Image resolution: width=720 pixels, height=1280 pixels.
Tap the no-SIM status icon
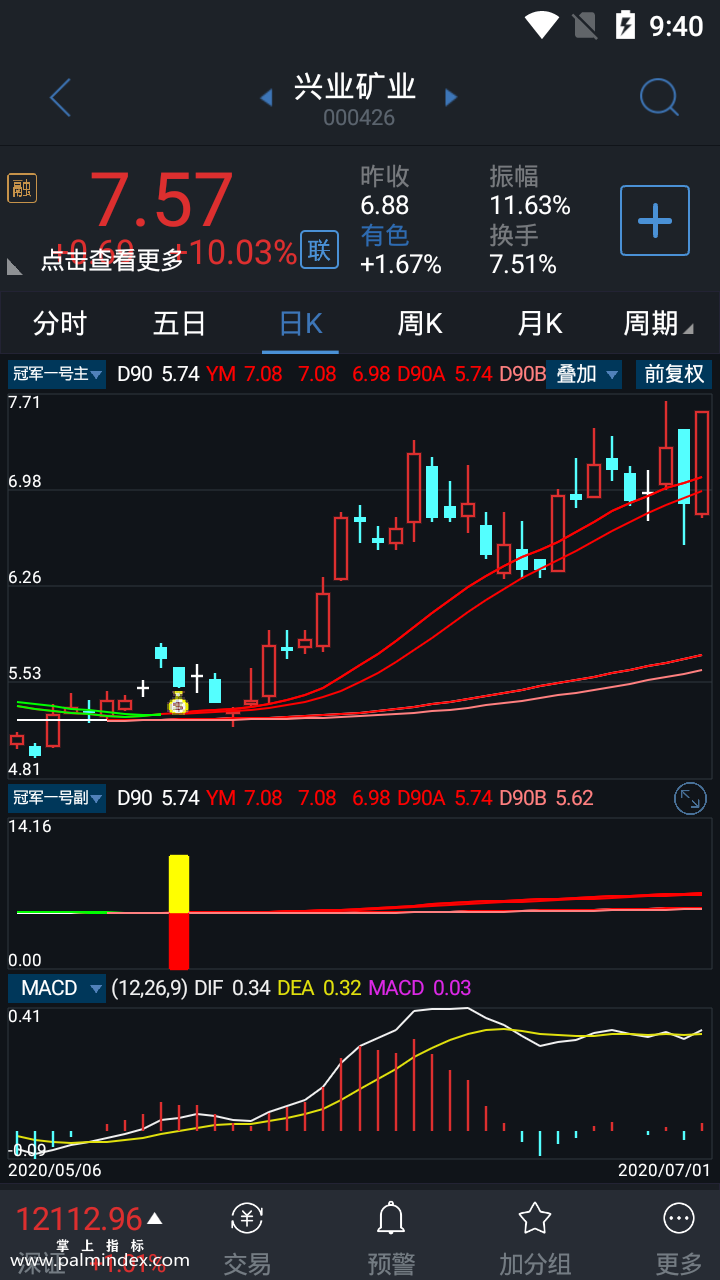click(585, 25)
